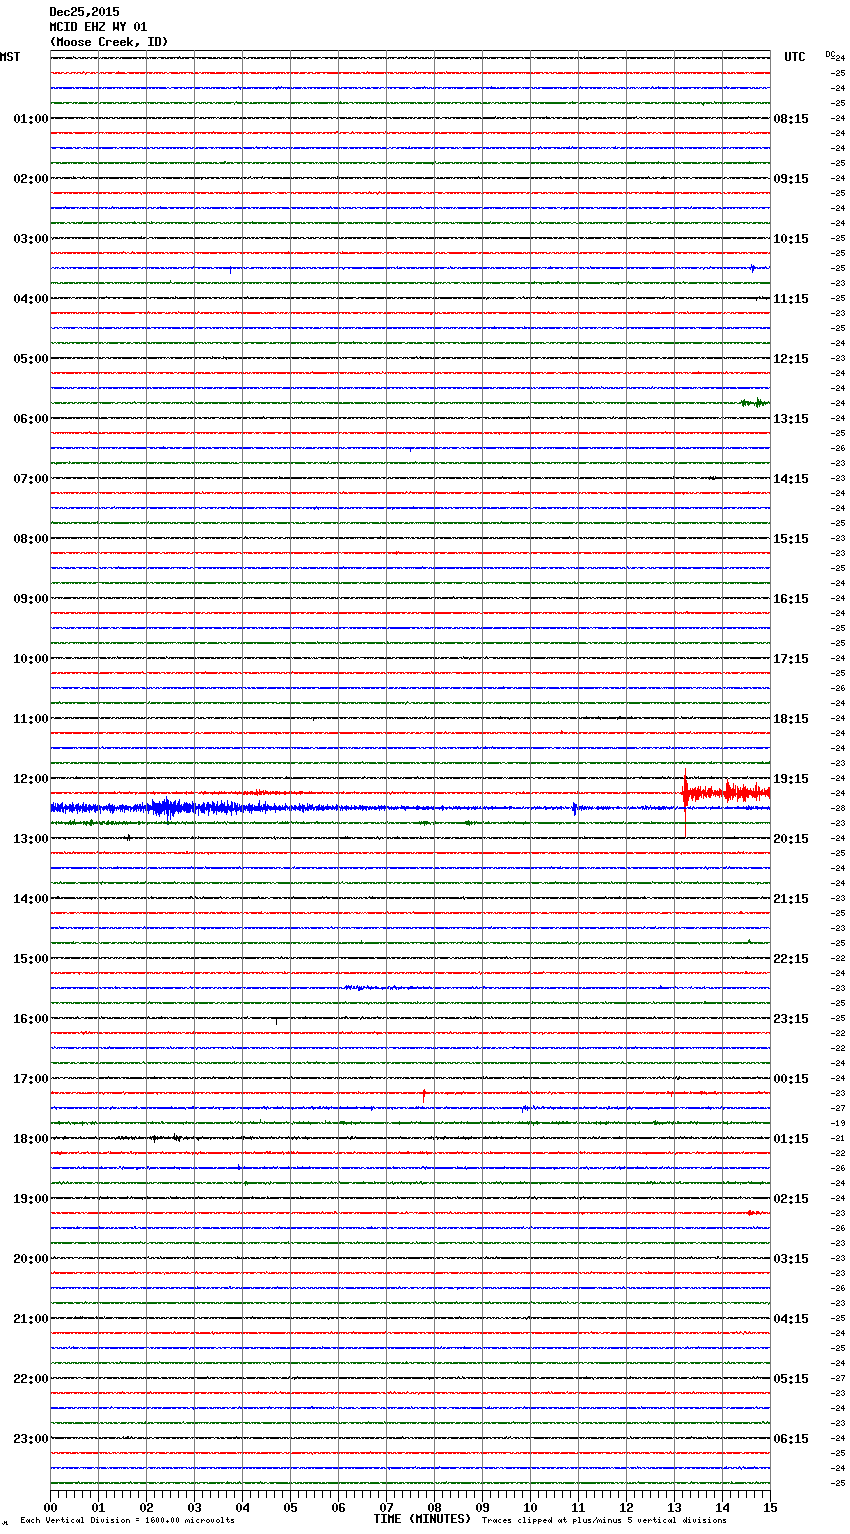
Task: Select the 16:00 MST time label
Action: (31, 1019)
